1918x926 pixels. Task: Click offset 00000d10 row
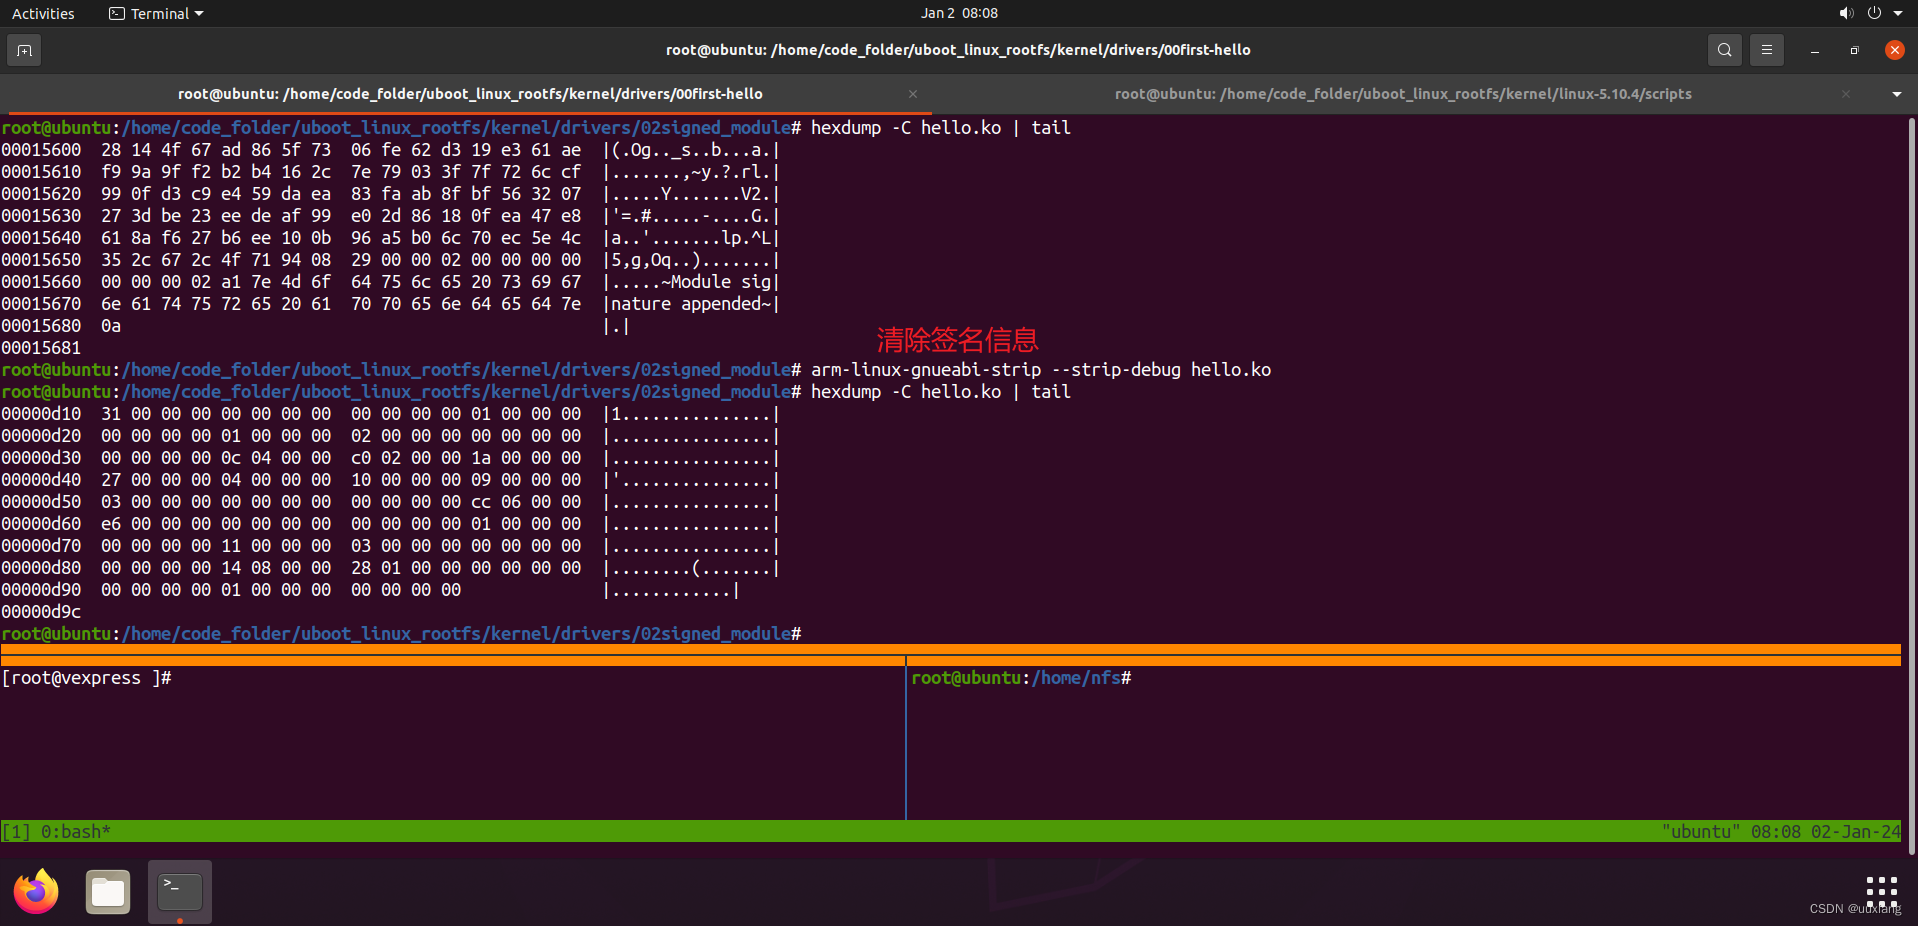point(391,414)
